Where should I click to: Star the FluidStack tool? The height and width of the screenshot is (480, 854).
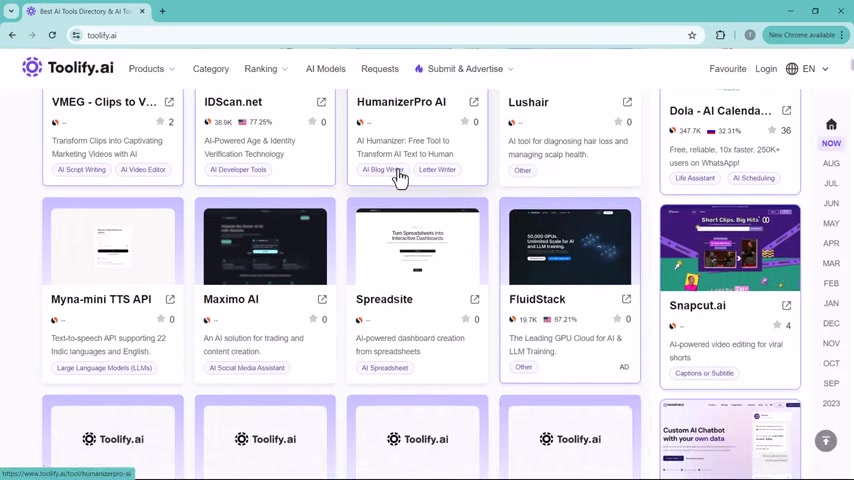(x=617, y=319)
